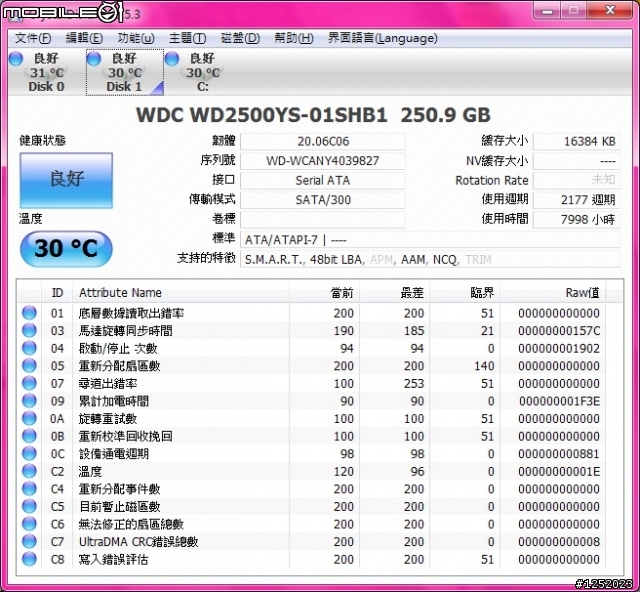Select the 累計加電時間 row
Screen dimensions: 640x592
(x=312, y=401)
